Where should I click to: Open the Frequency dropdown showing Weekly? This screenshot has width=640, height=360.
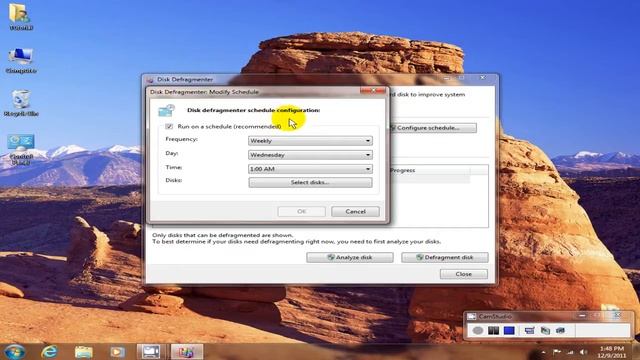point(310,140)
